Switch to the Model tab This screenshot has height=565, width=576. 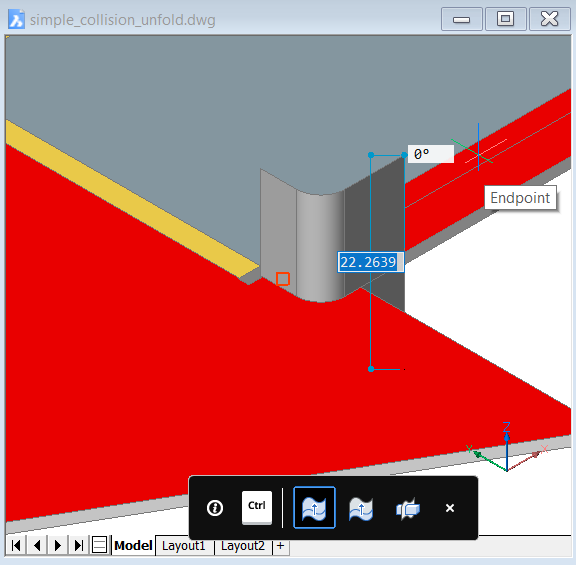pos(133,546)
